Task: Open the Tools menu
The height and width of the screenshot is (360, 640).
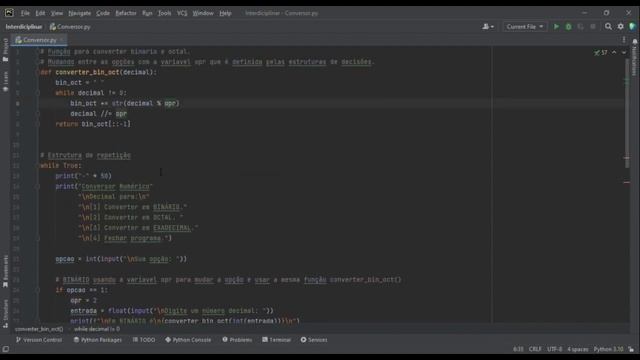Action: [x=164, y=13]
